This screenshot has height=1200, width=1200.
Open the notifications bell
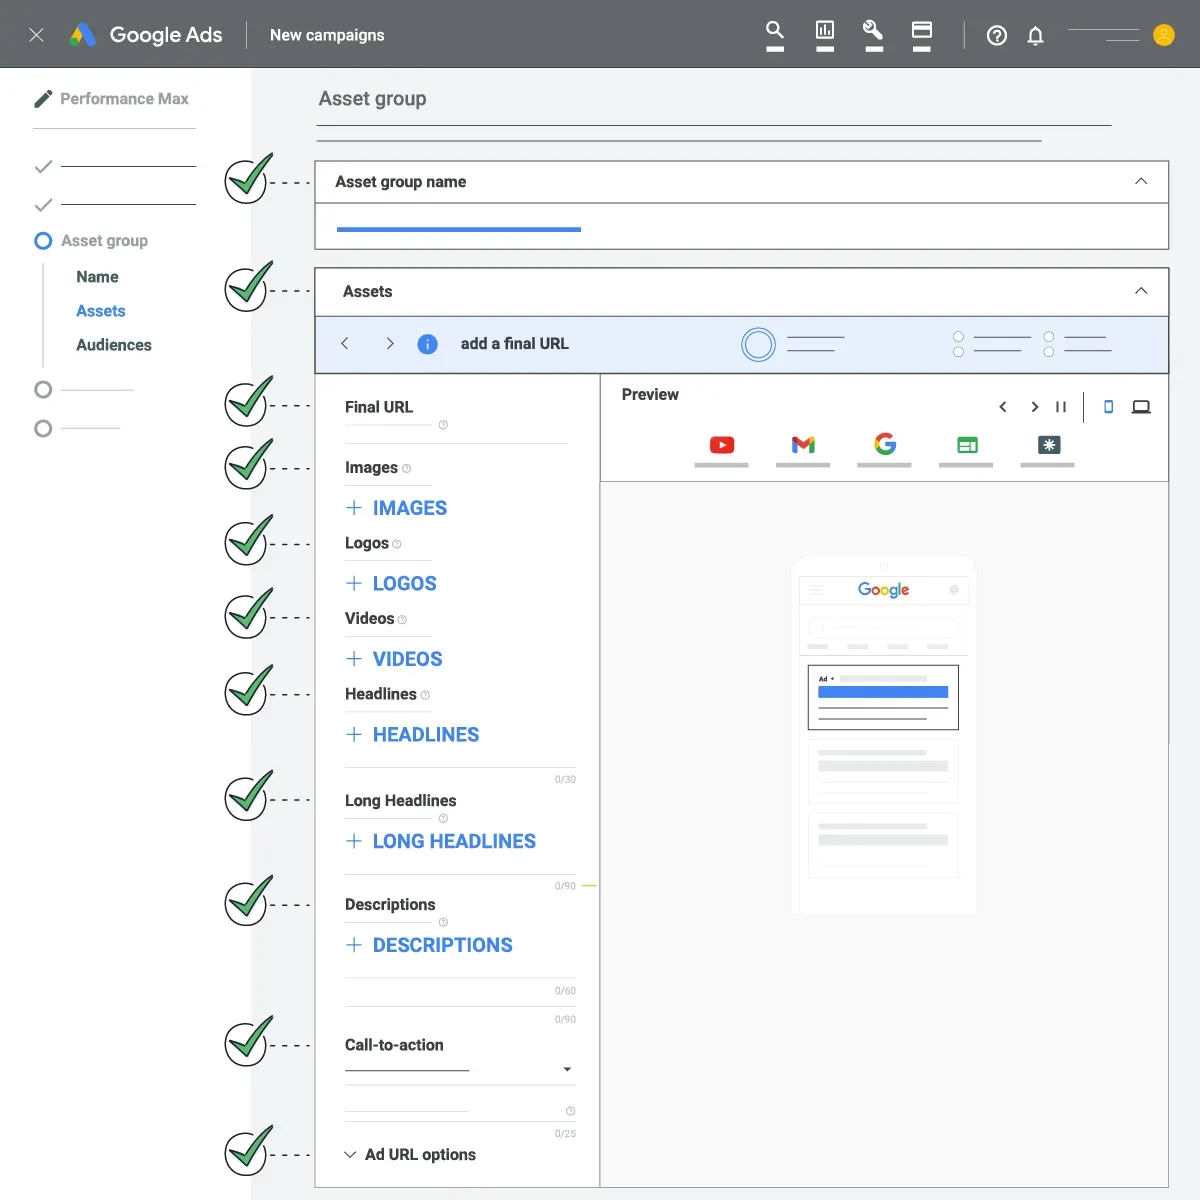tap(1035, 35)
